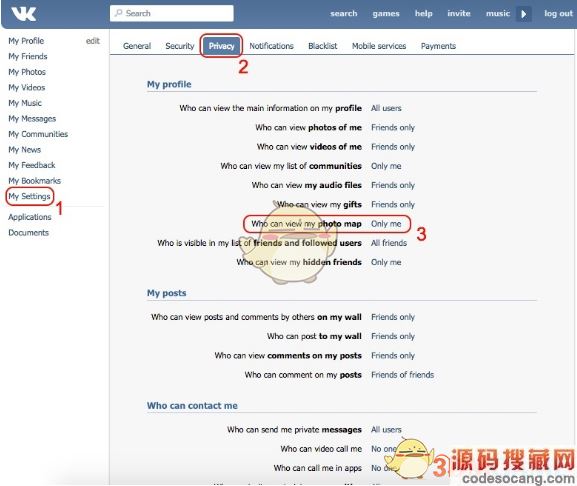Change who can view comments on posts
This screenshot has width=577, height=486.
pyautogui.click(x=393, y=355)
